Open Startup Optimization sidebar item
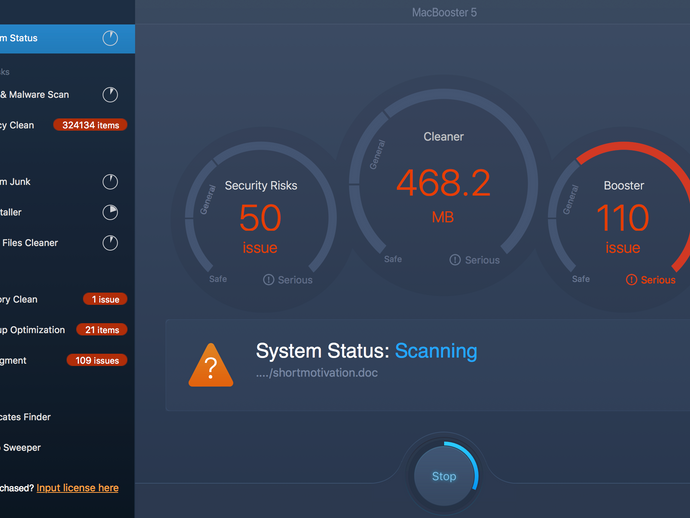 67,330
